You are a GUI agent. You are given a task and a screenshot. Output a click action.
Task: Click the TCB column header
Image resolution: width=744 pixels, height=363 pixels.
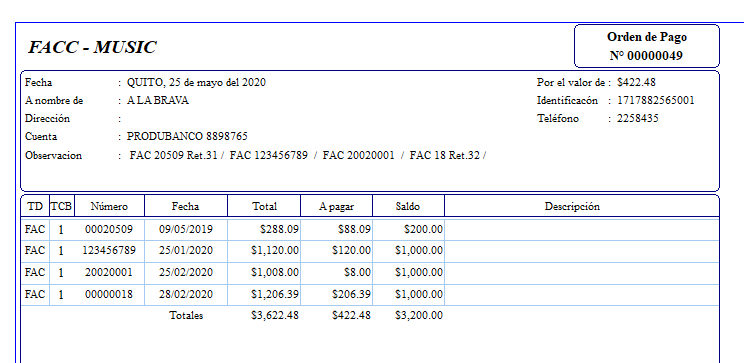click(x=62, y=206)
